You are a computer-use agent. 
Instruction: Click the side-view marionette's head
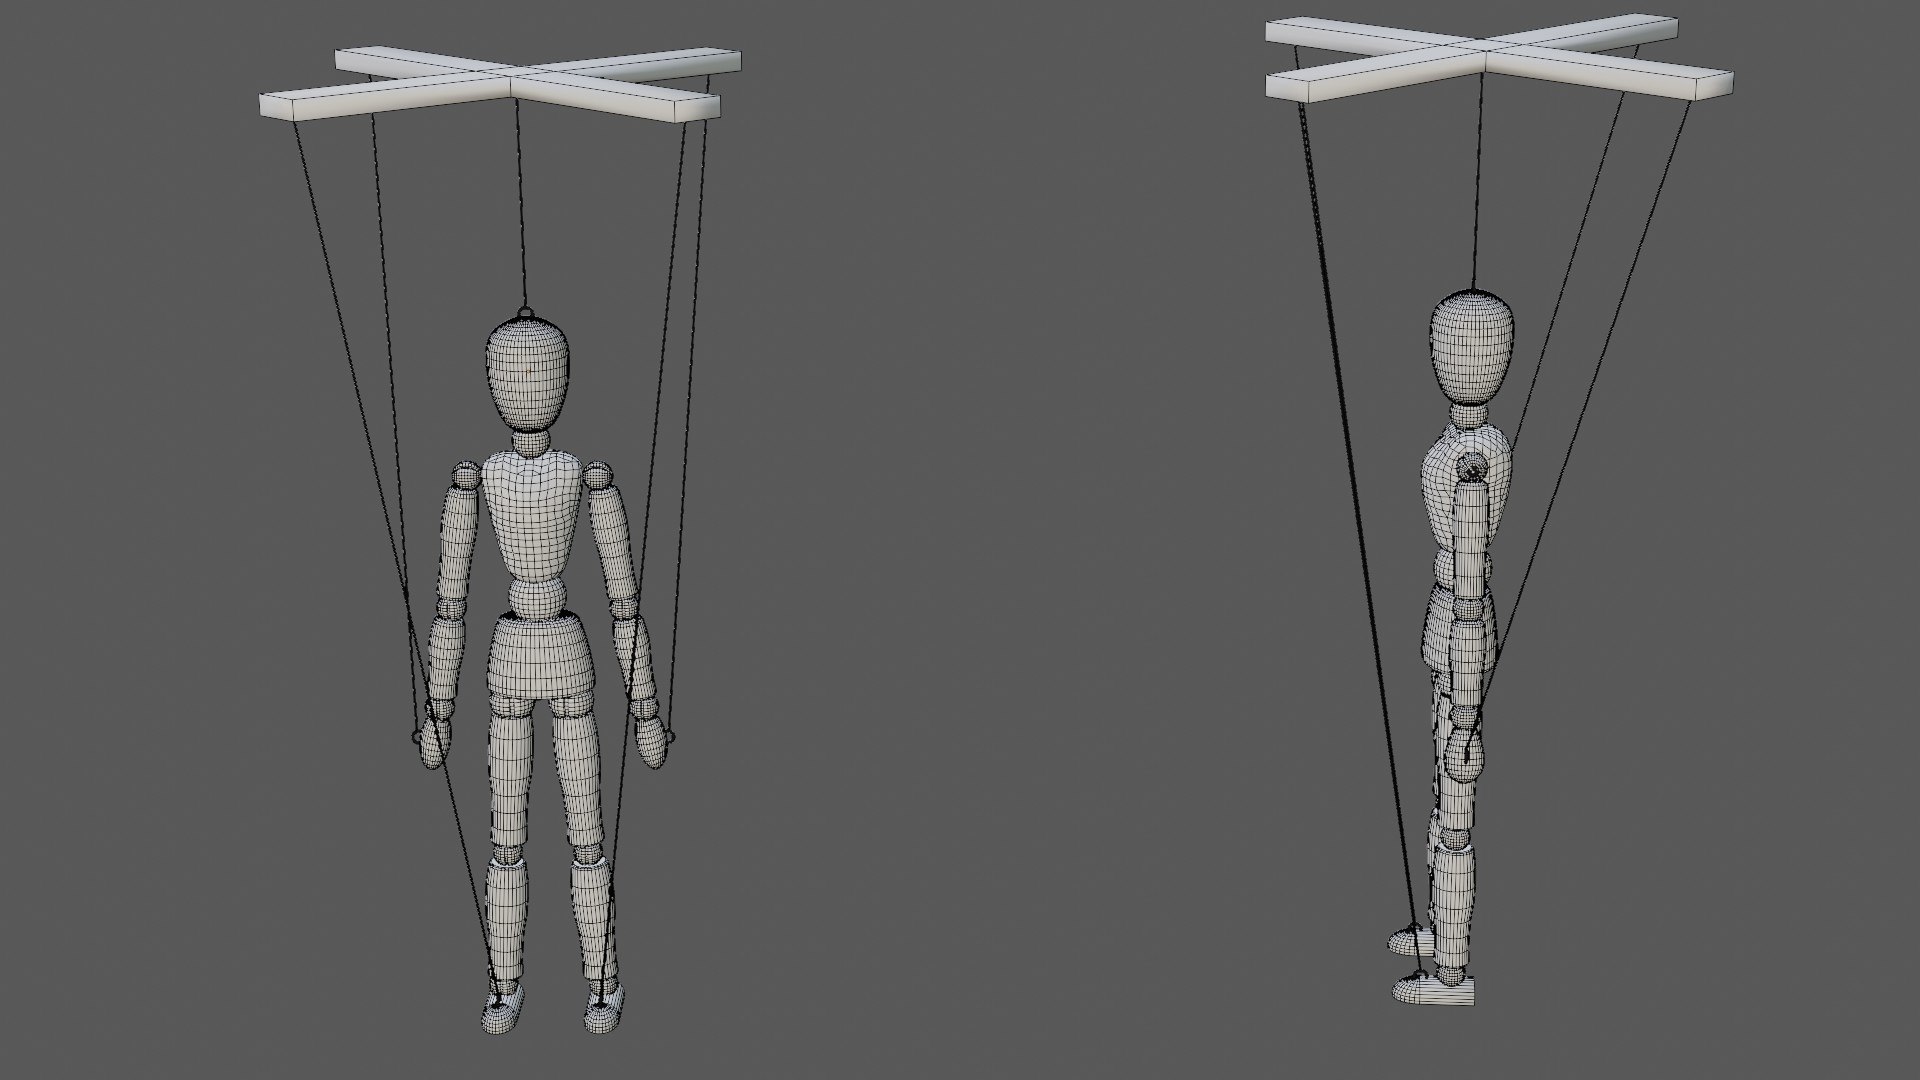pos(1471,346)
